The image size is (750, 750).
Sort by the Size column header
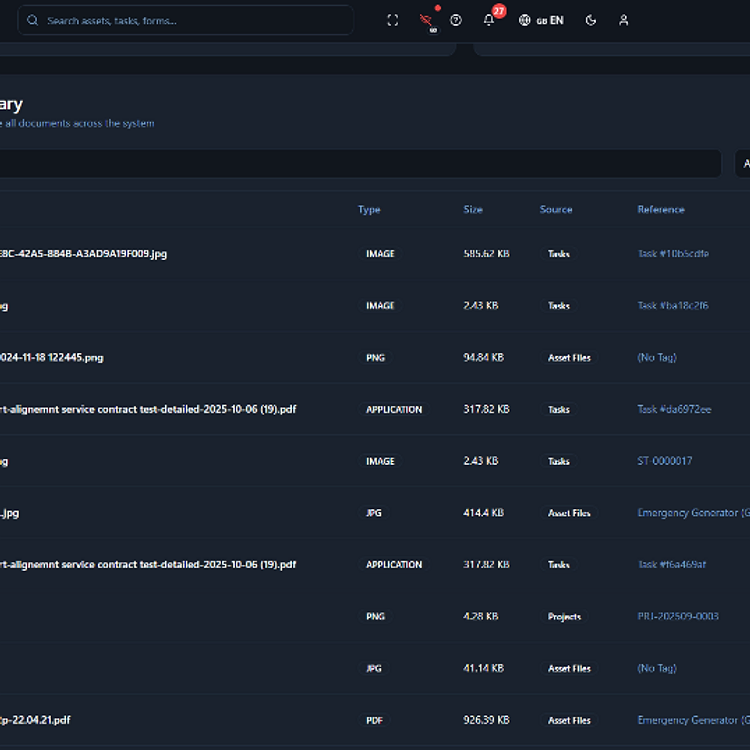pos(473,210)
